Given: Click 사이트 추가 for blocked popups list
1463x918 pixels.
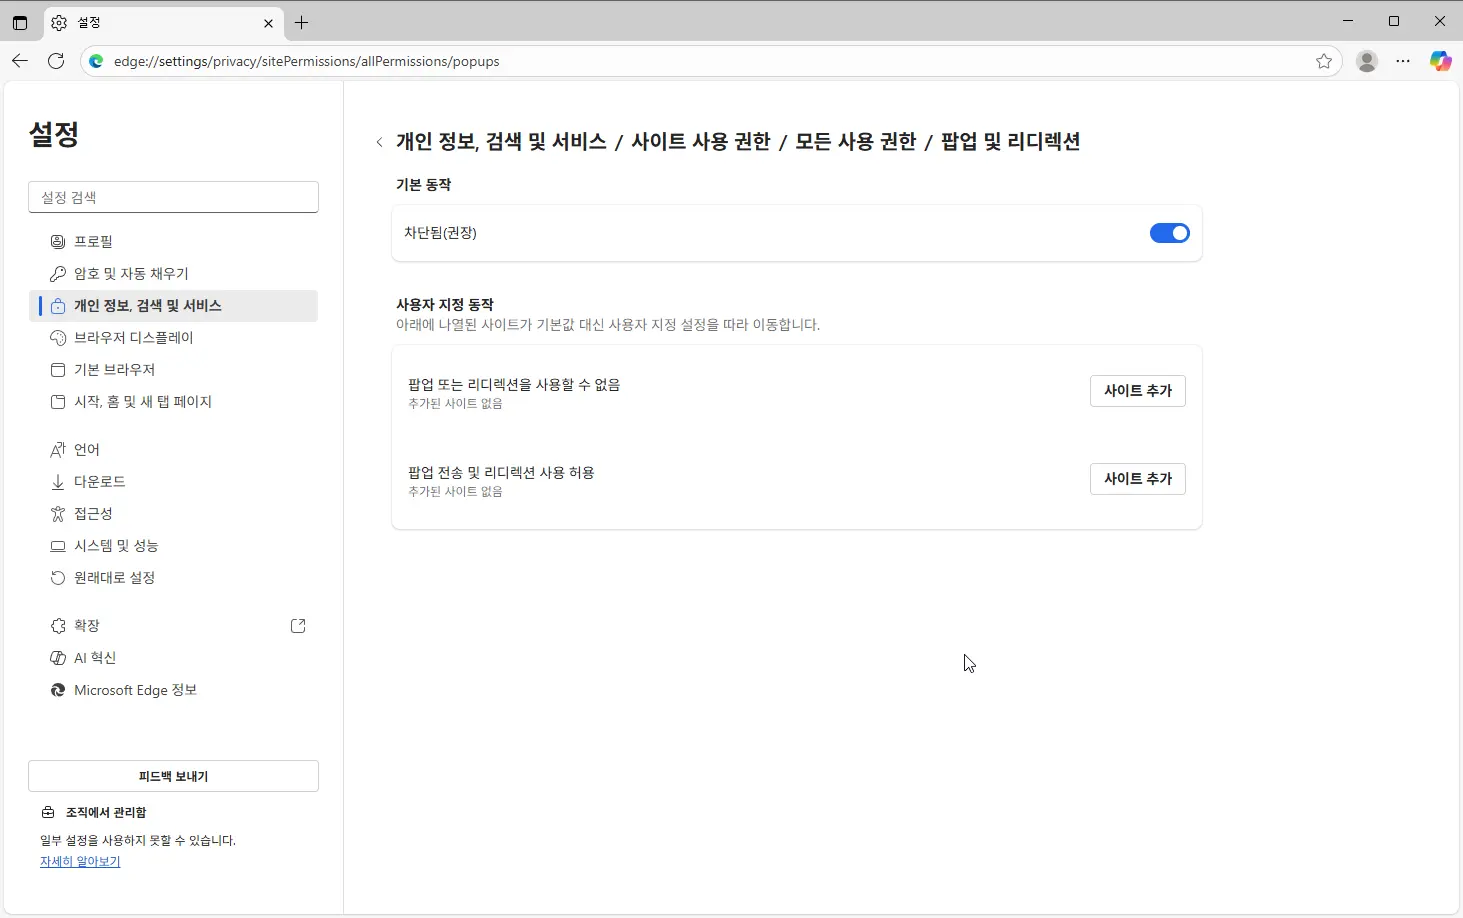Looking at the screenshot, I should click(1137, 390).
